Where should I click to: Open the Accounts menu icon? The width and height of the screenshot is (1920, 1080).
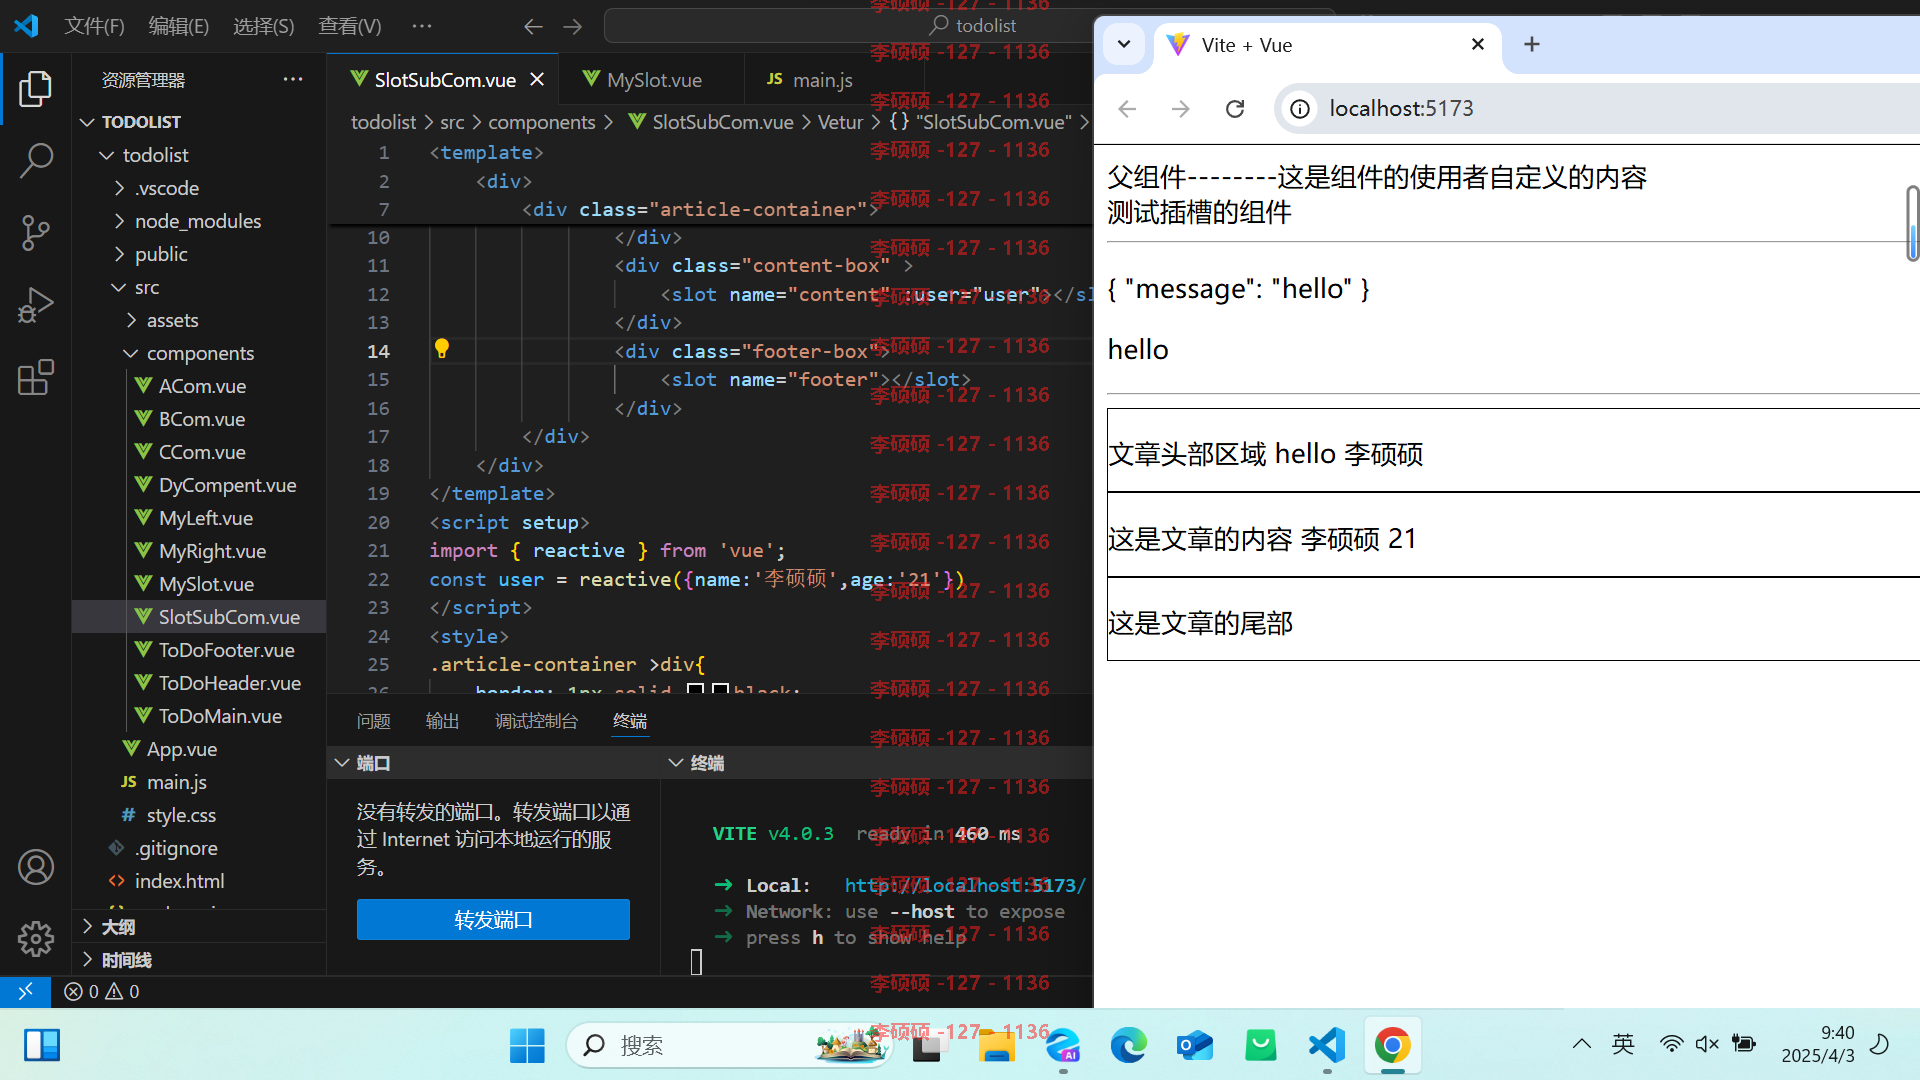click(x=36, y=867)
